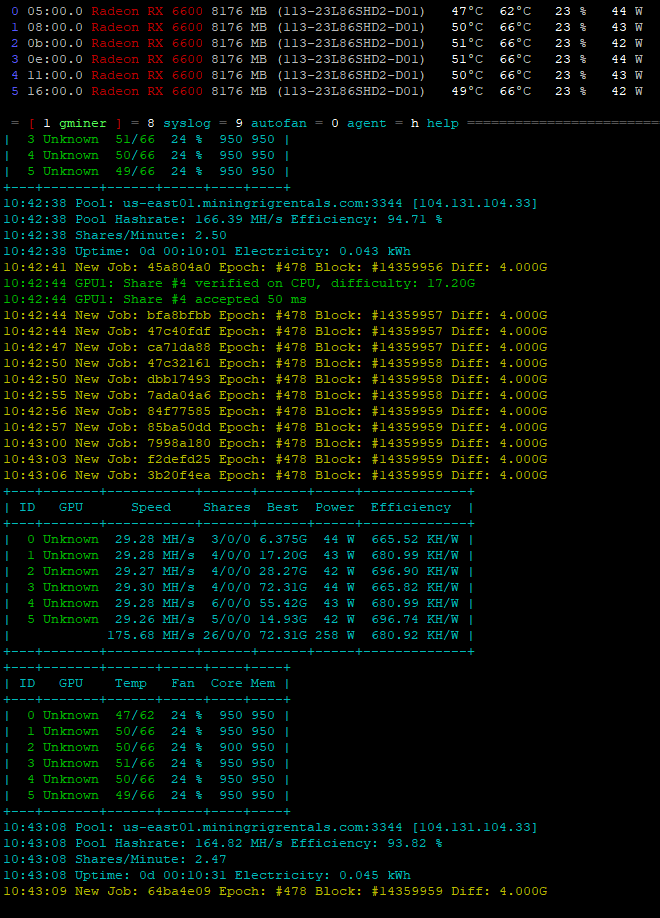This screenshot has width=660, height=918.
Task: Select bus address 0b:00.0 in GPU list
Action: point(55,43)
